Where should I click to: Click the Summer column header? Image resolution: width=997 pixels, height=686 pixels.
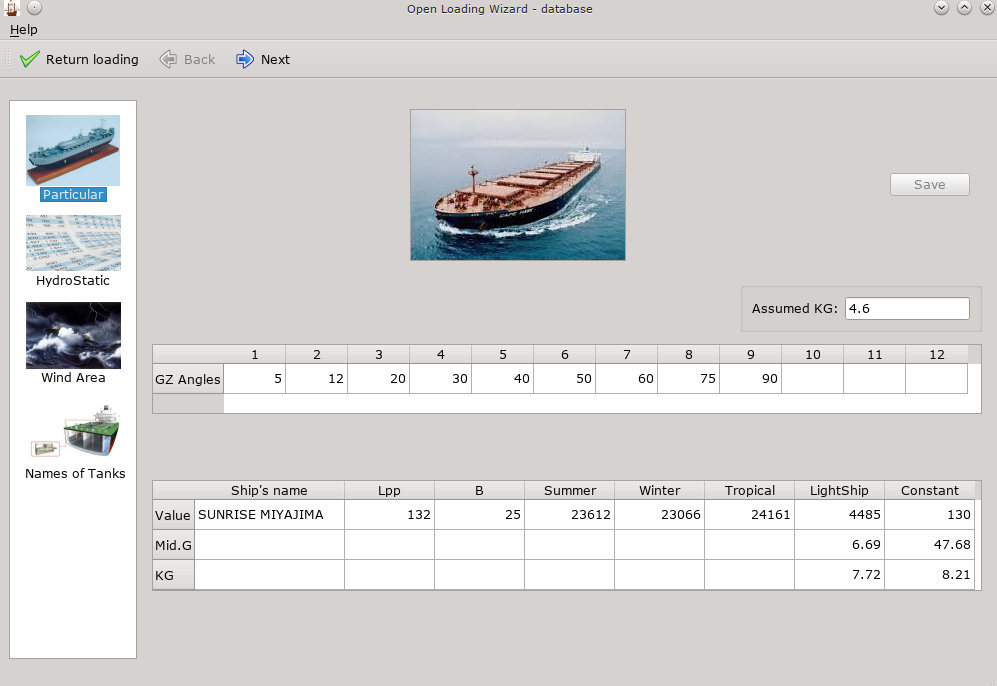tap(569, 490)
